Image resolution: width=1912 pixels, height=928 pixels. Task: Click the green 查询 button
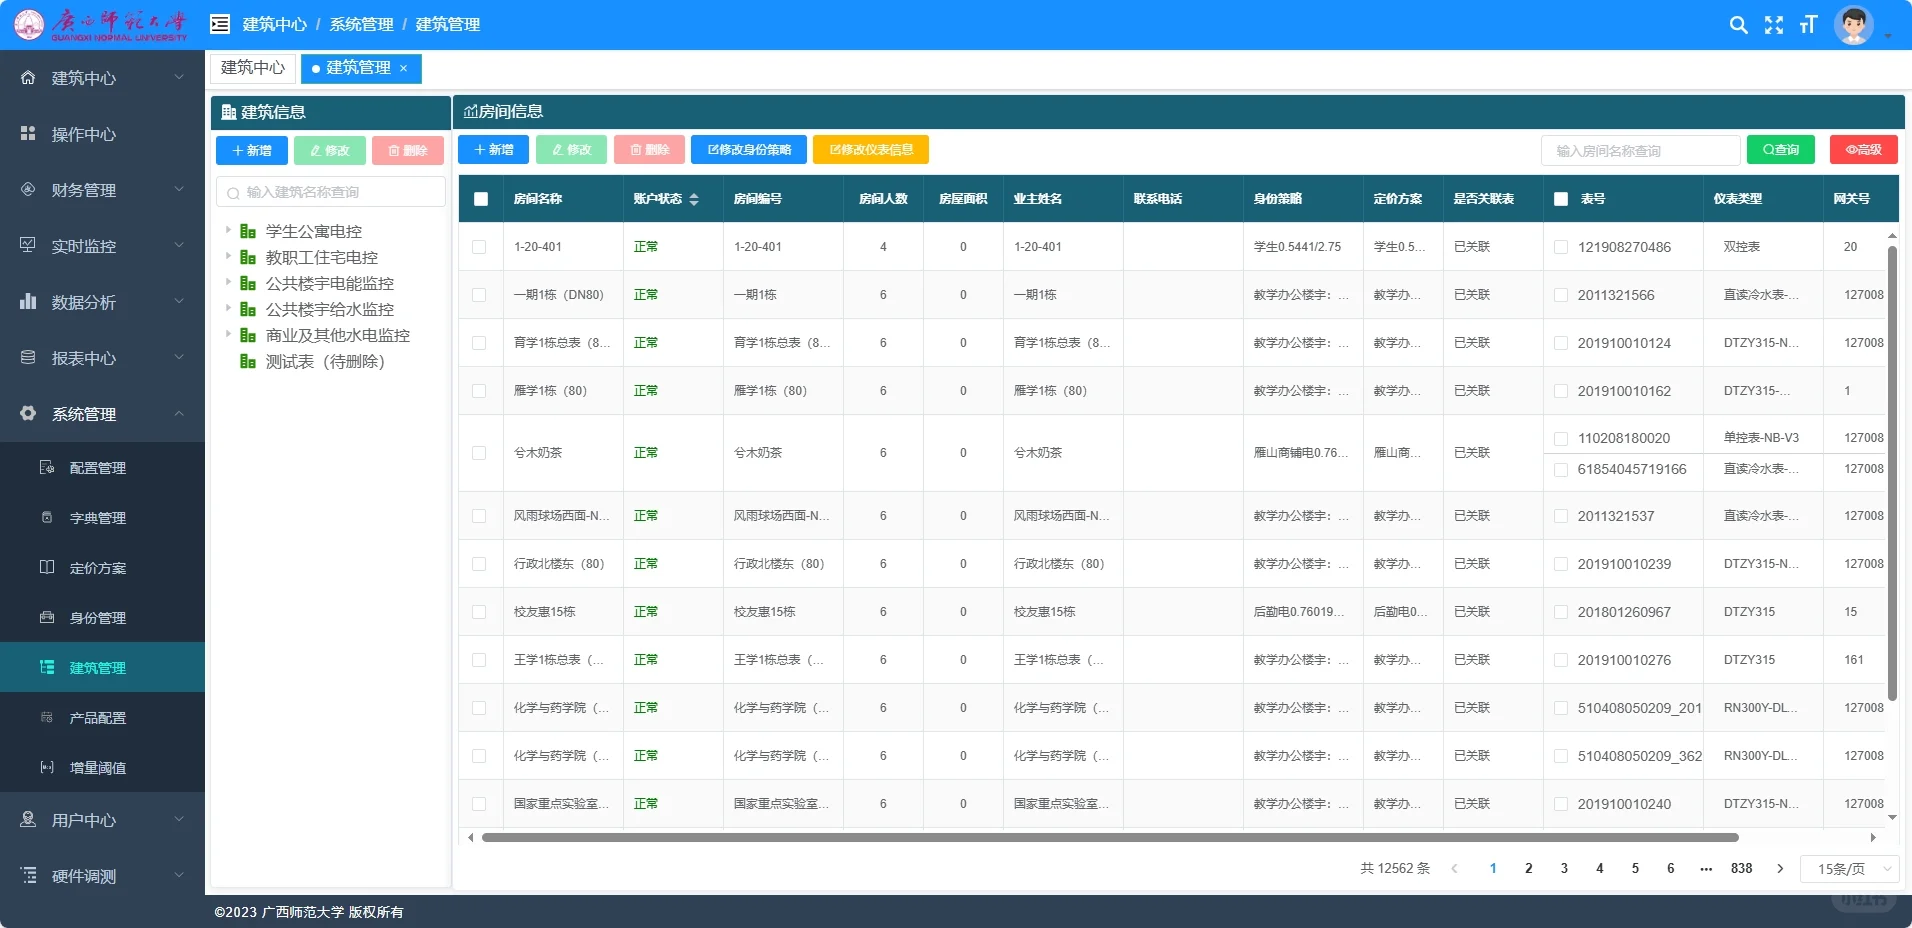coord(1781,150)
